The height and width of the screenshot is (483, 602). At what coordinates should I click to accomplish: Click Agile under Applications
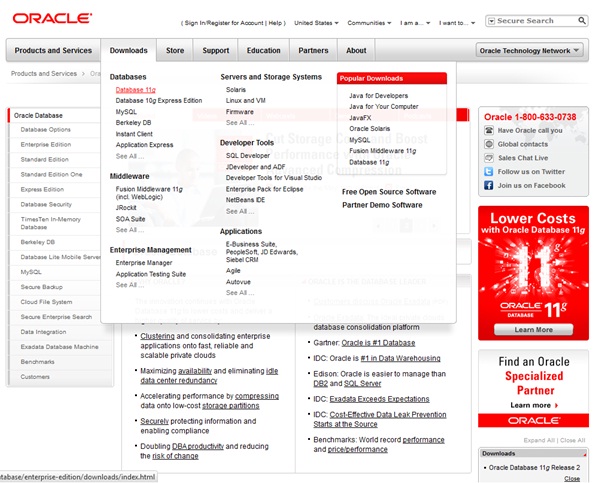tap(233, 271)
